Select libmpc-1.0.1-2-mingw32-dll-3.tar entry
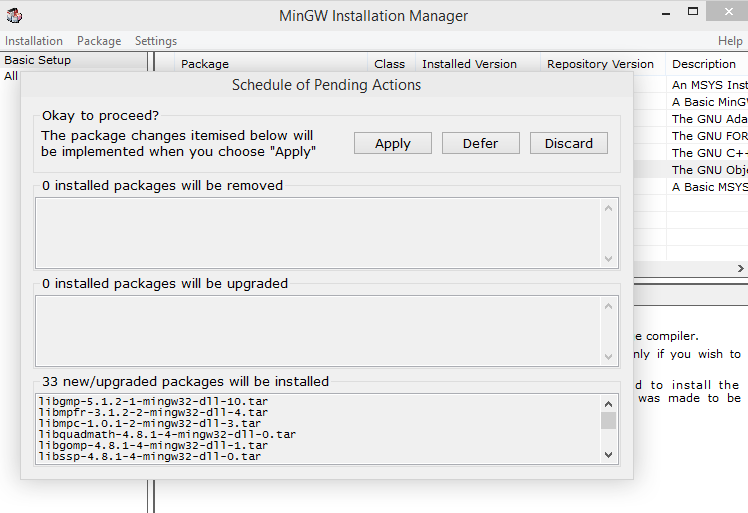The width and height of the screenshot is (748, 513). point(150,423)
